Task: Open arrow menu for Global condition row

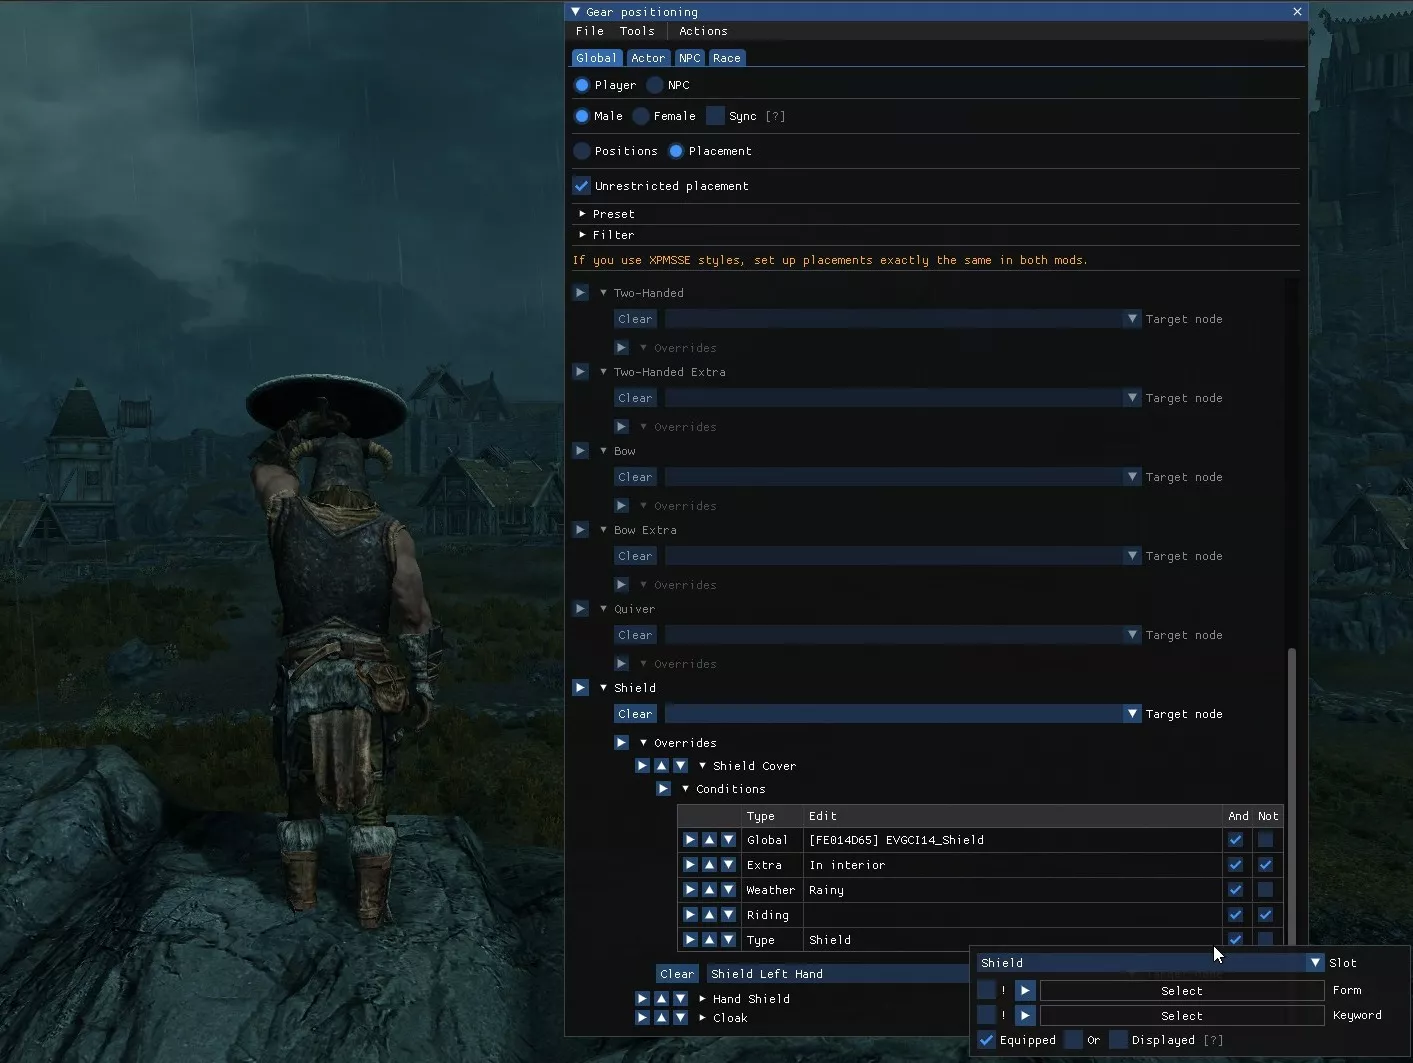Action: tap(690, 840)
